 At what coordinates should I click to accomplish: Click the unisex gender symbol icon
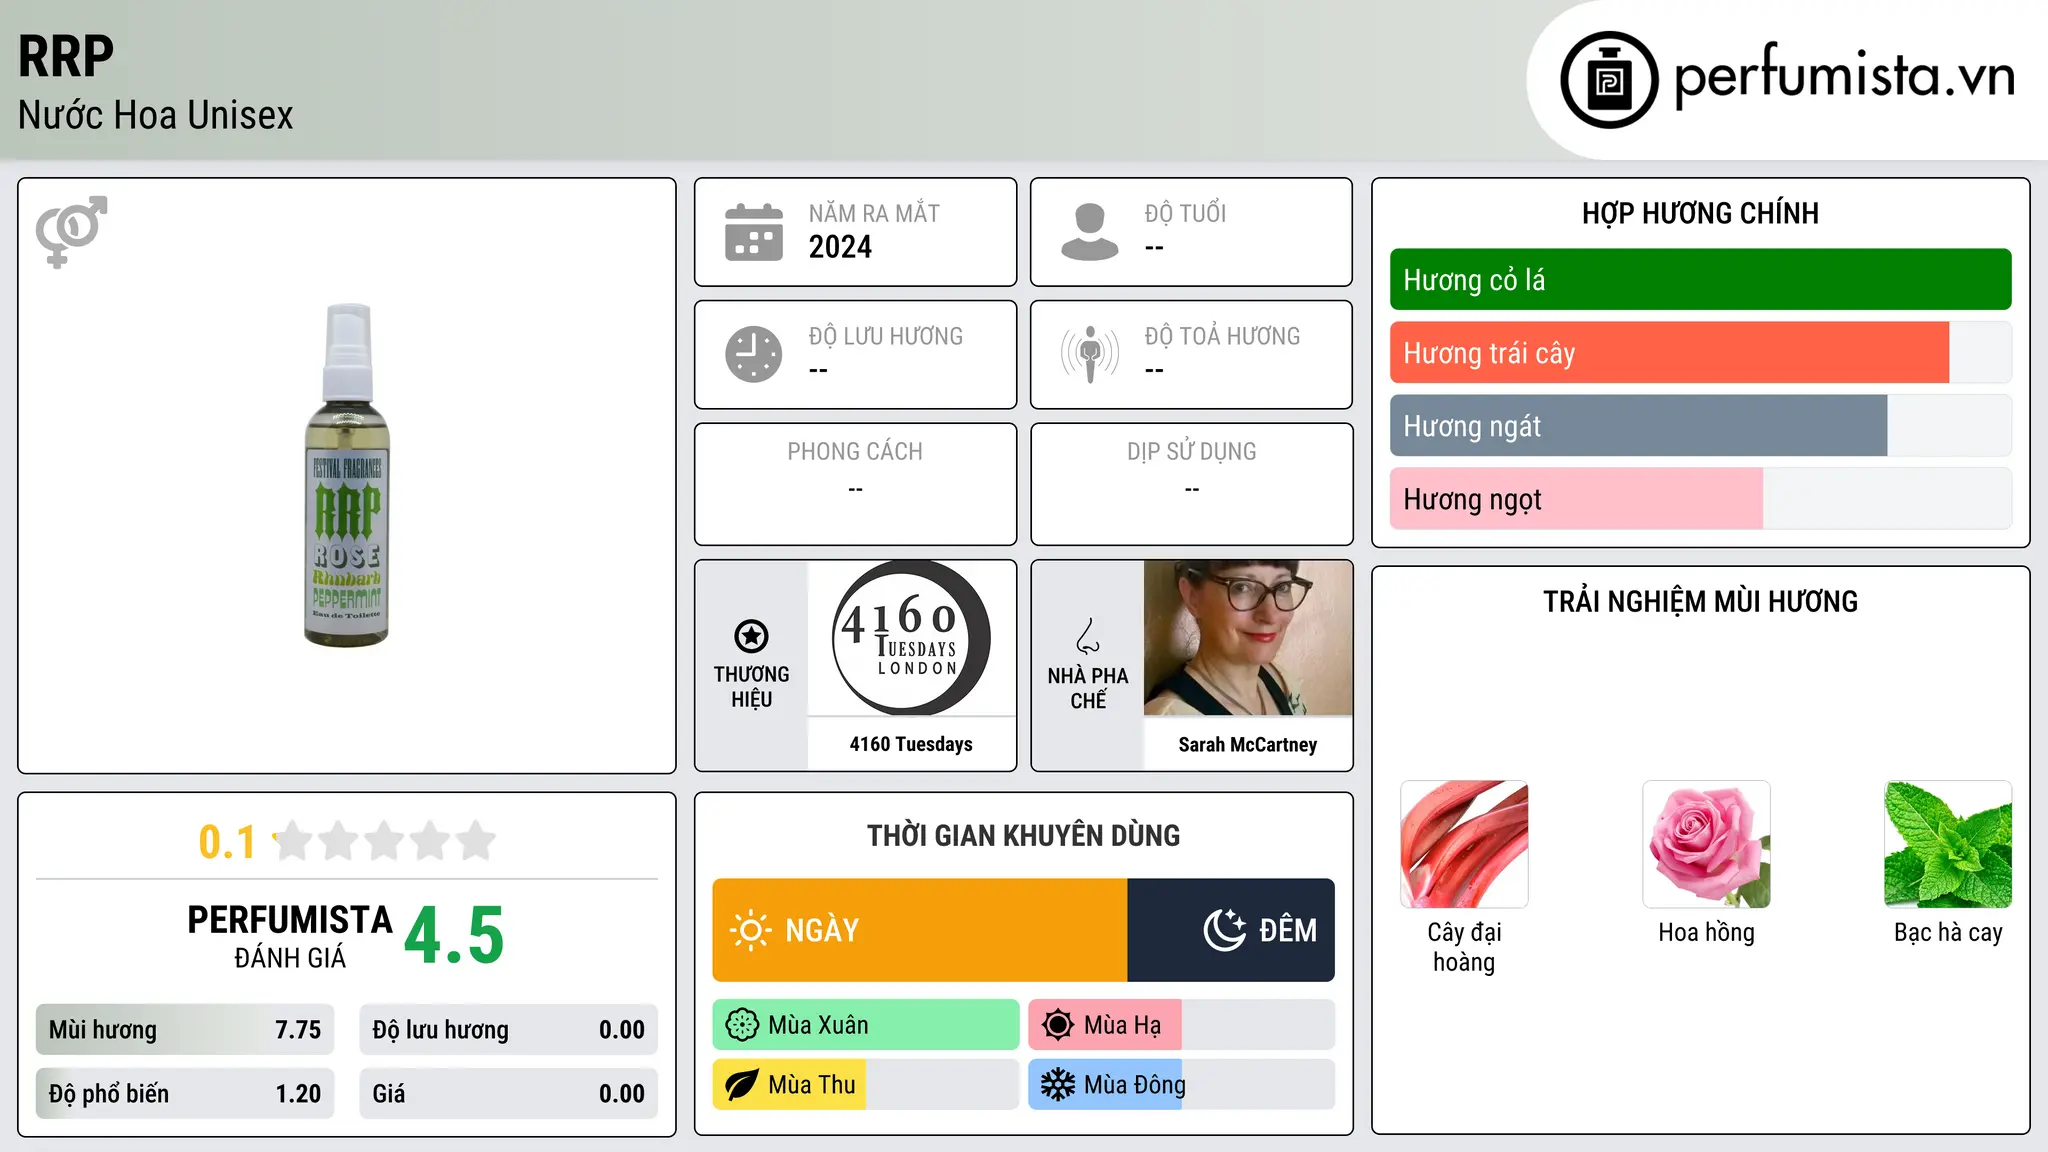coord(71,232)
